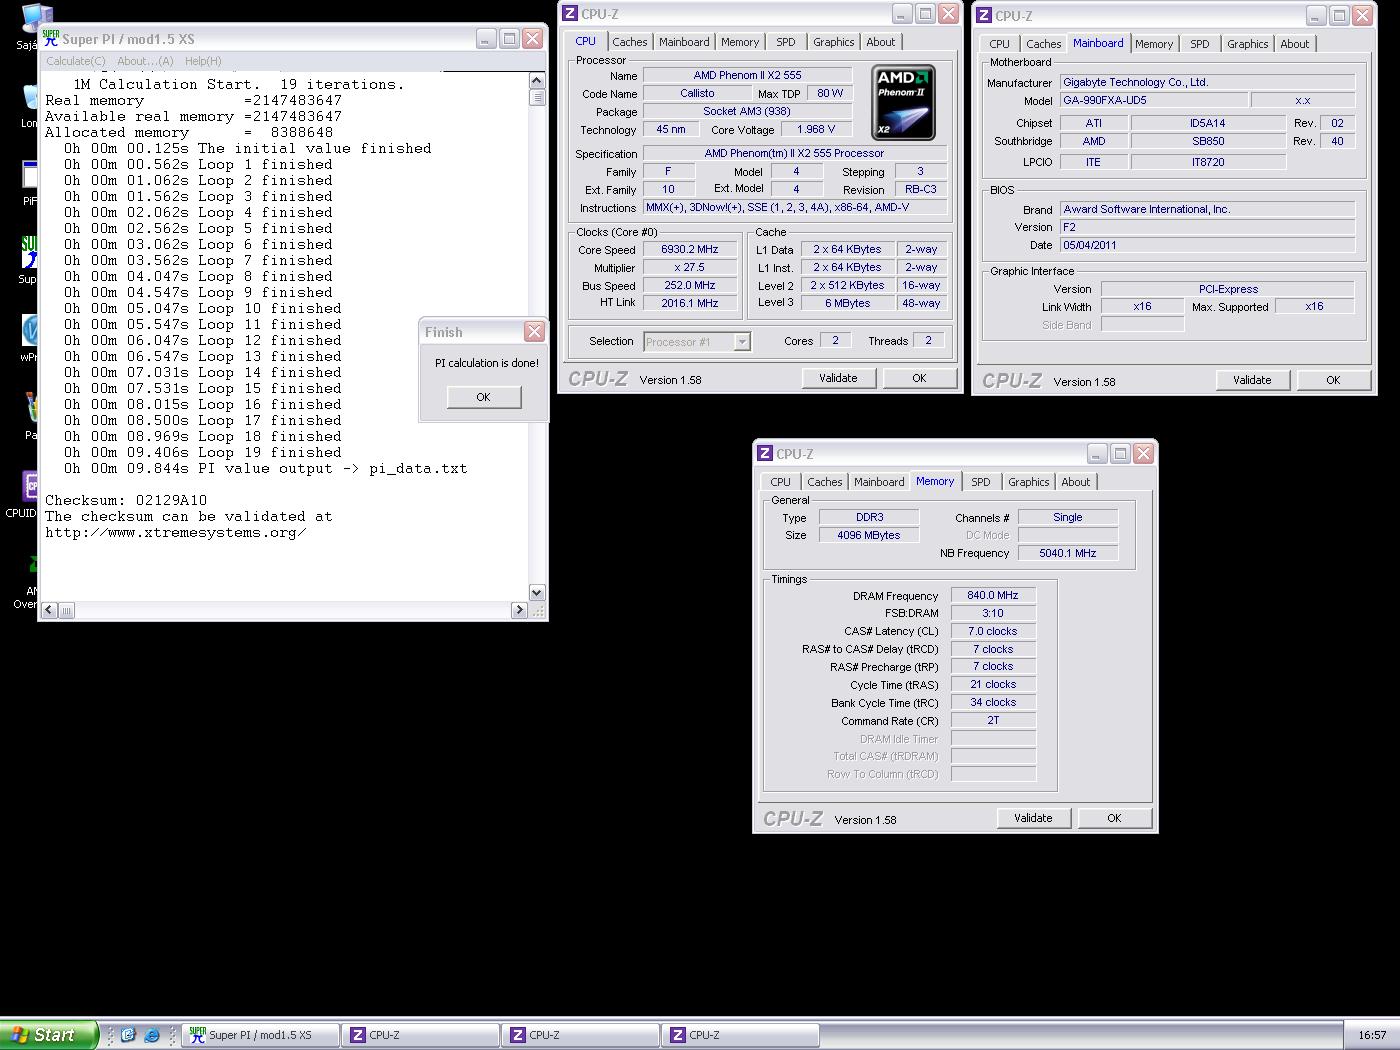Screen dimensions: 1400x1050
Task: Click Validate in the Memory window
Action: pos(1033,818)
